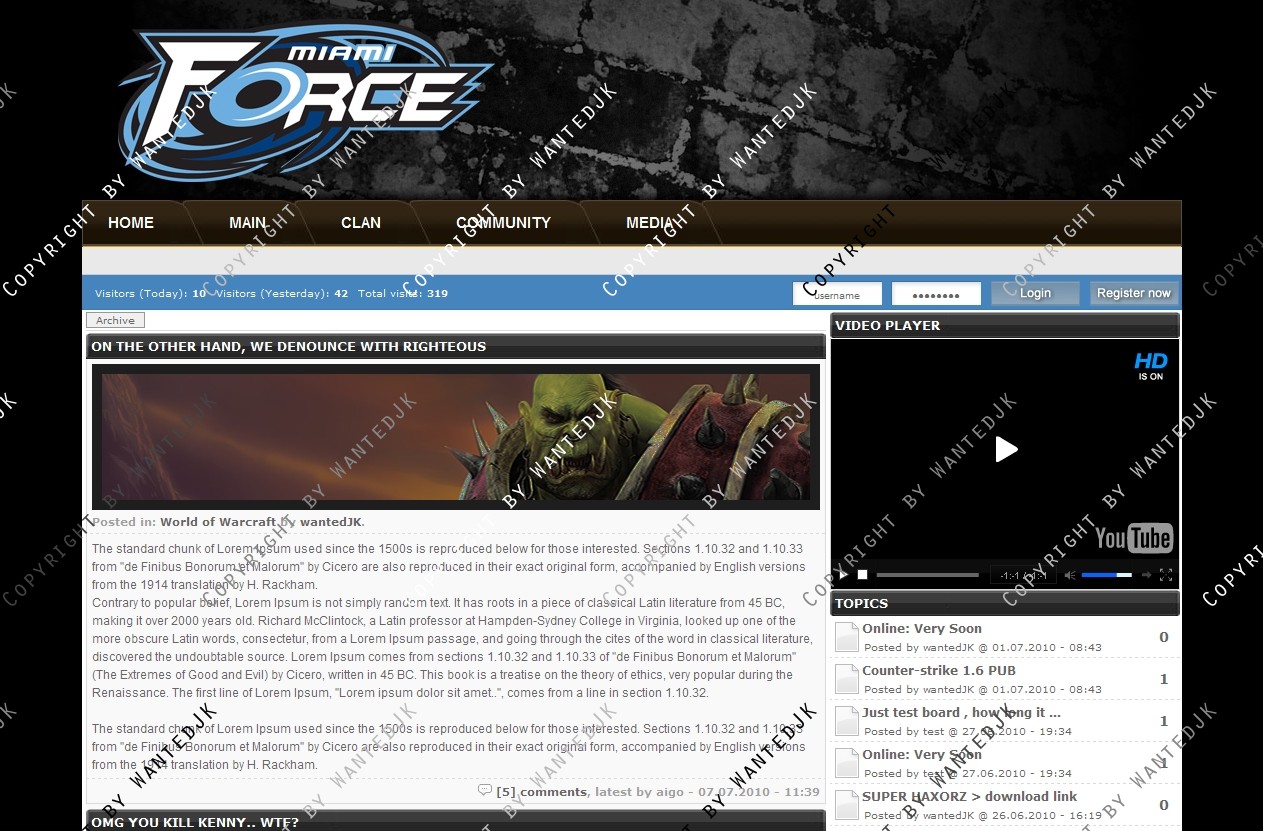The height and width of the screenshot is (831, 1263).
Task: Open the HOME navigation tab
Action: coord(131,223)
